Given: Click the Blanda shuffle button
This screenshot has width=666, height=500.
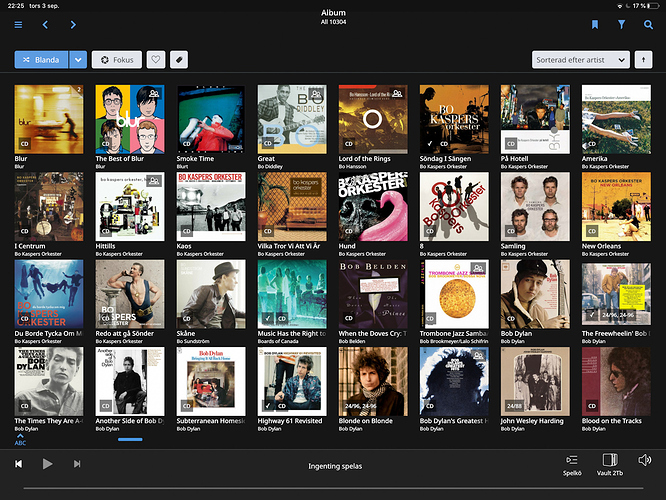Looking at the screenshot, I should click(41, 60).
